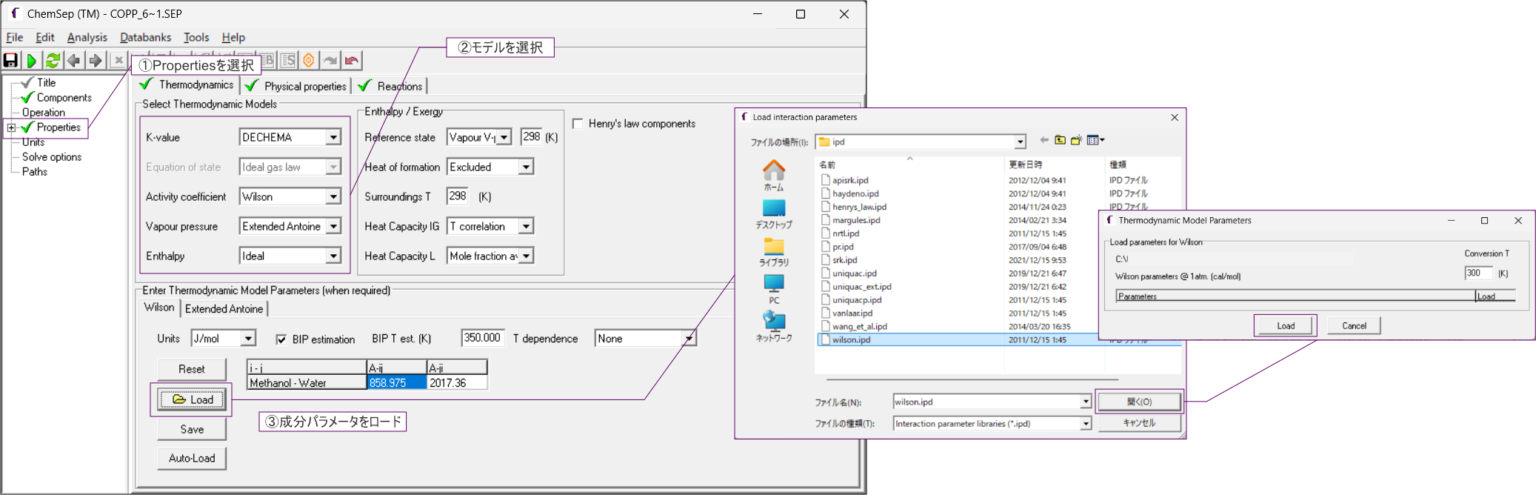This screenshot has height=495, width=1536.
Task: Open the view menu icon in the file dialog
Action: tap(1096, 141)
